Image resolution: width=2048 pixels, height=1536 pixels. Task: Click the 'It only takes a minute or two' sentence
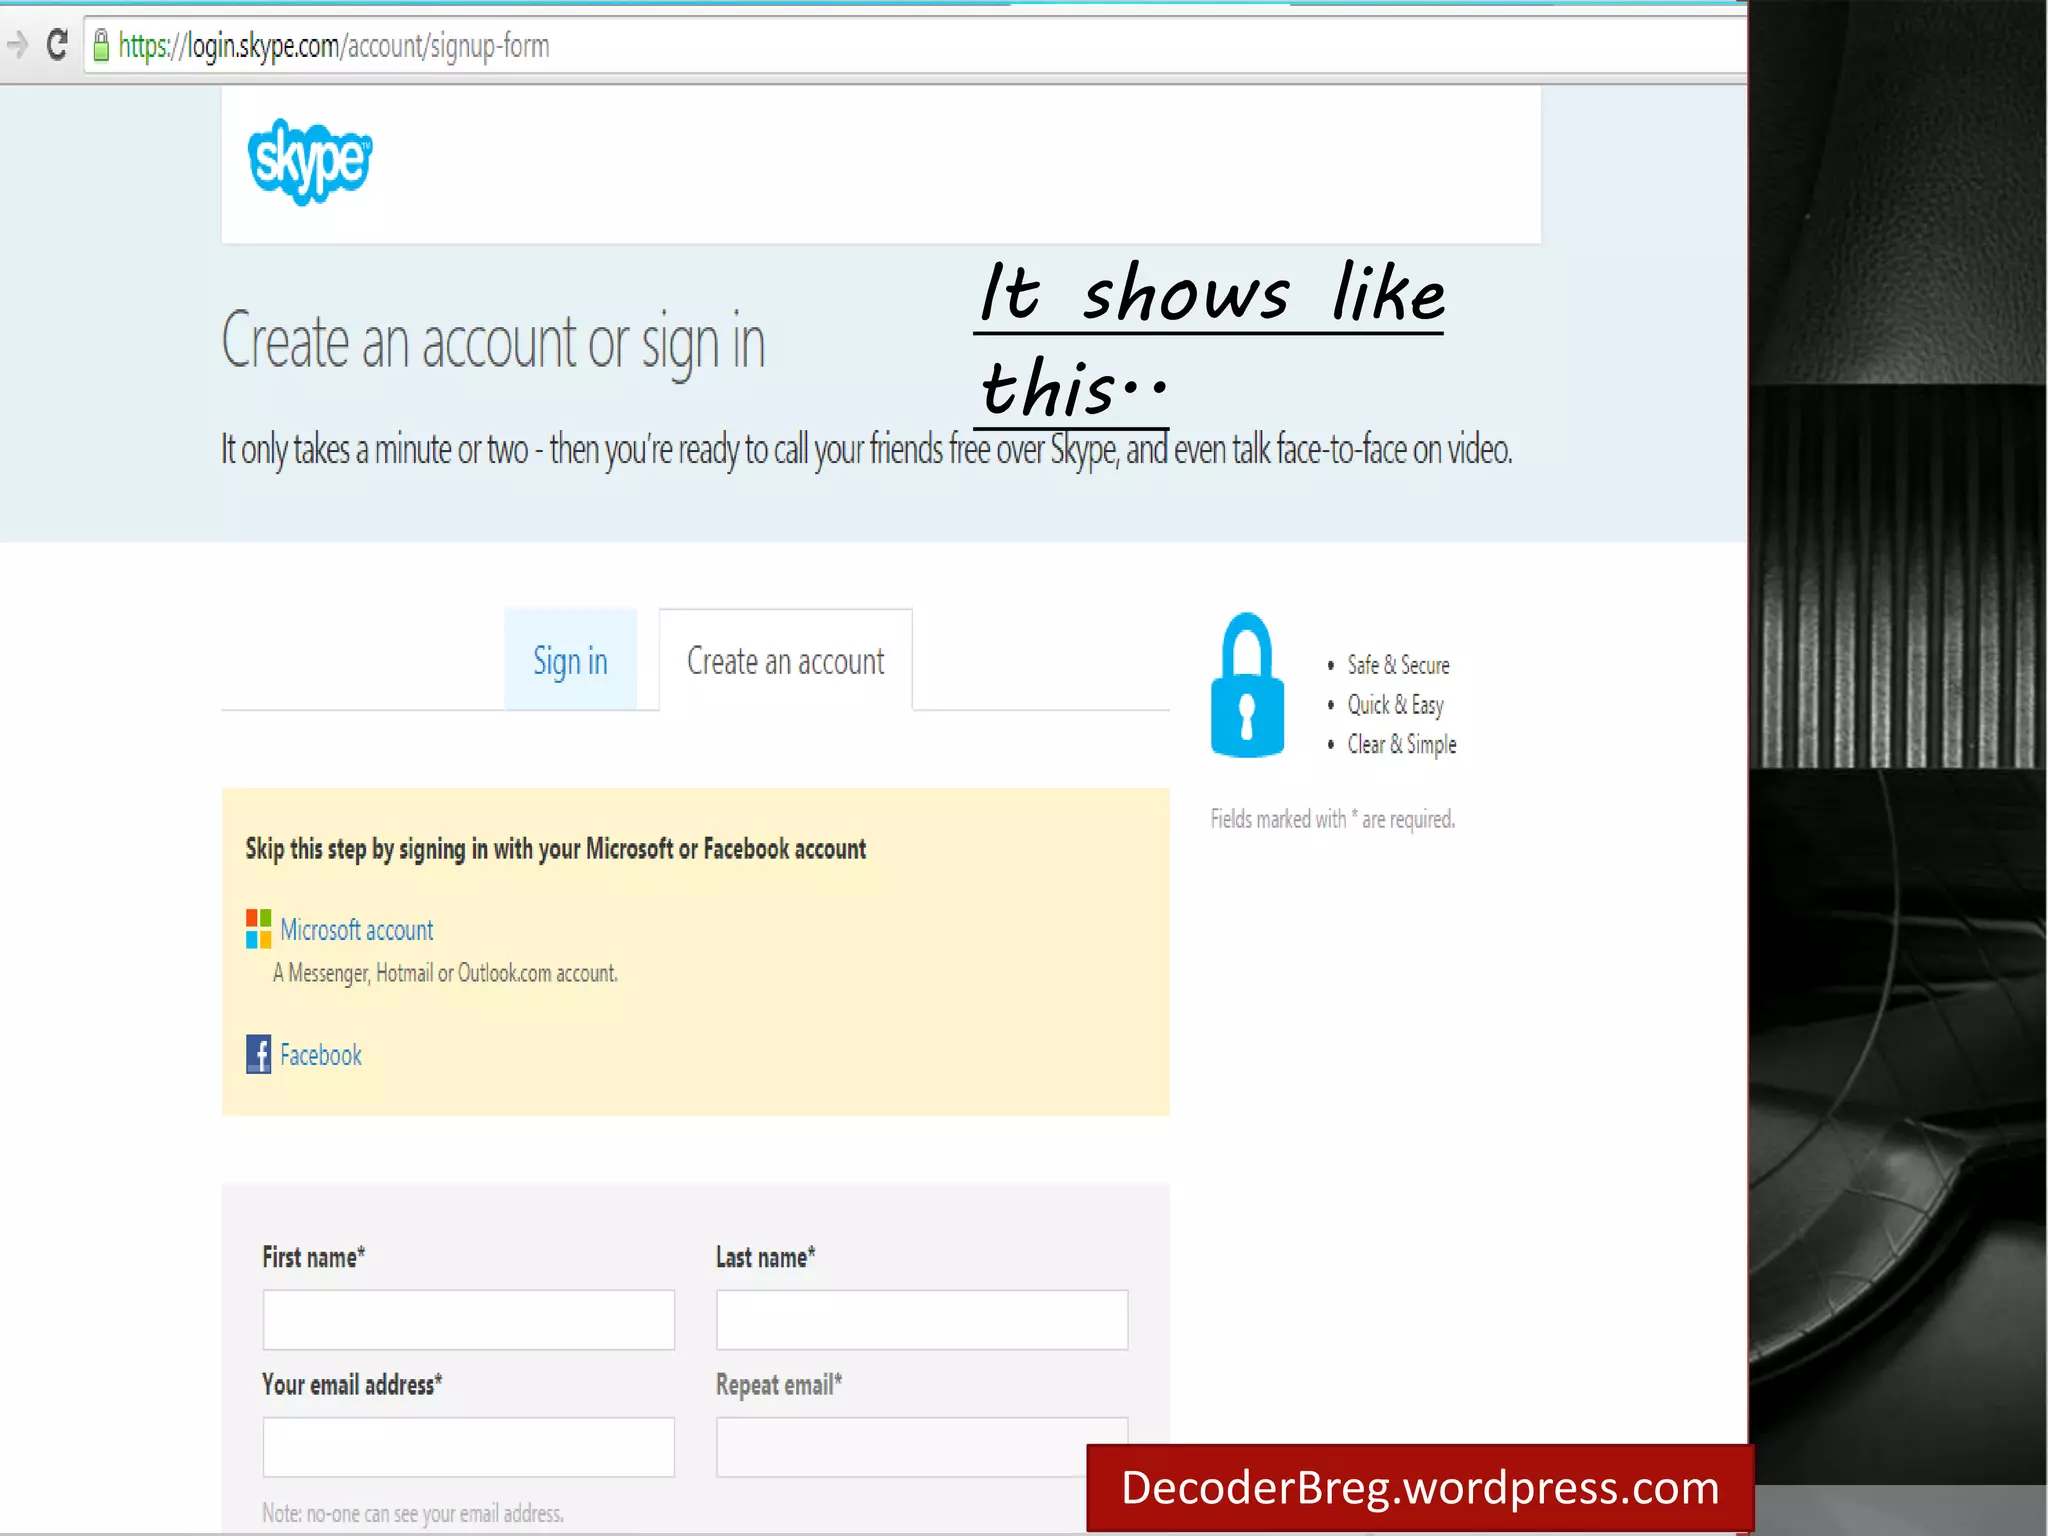(x=866, y=450)
